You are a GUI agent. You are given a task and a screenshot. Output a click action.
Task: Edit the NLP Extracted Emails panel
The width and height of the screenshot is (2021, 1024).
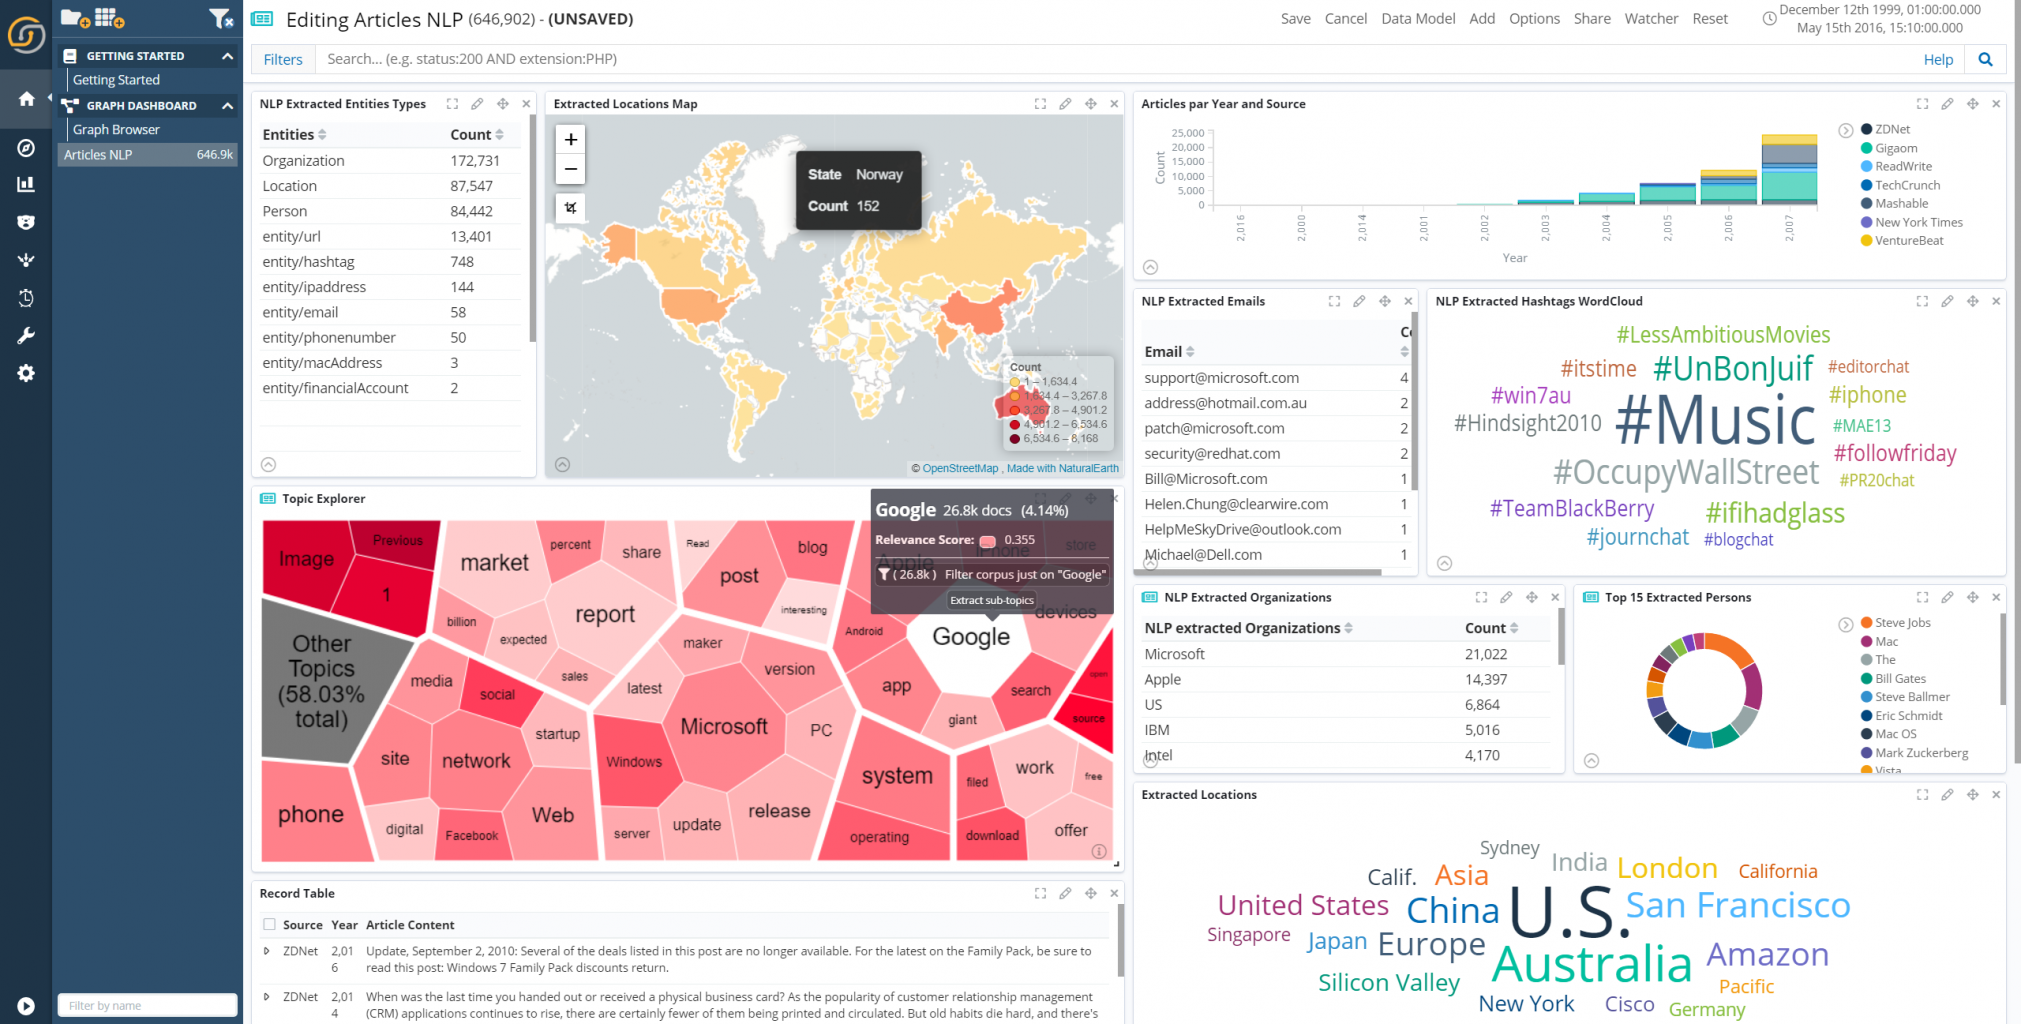[1359, 301]
